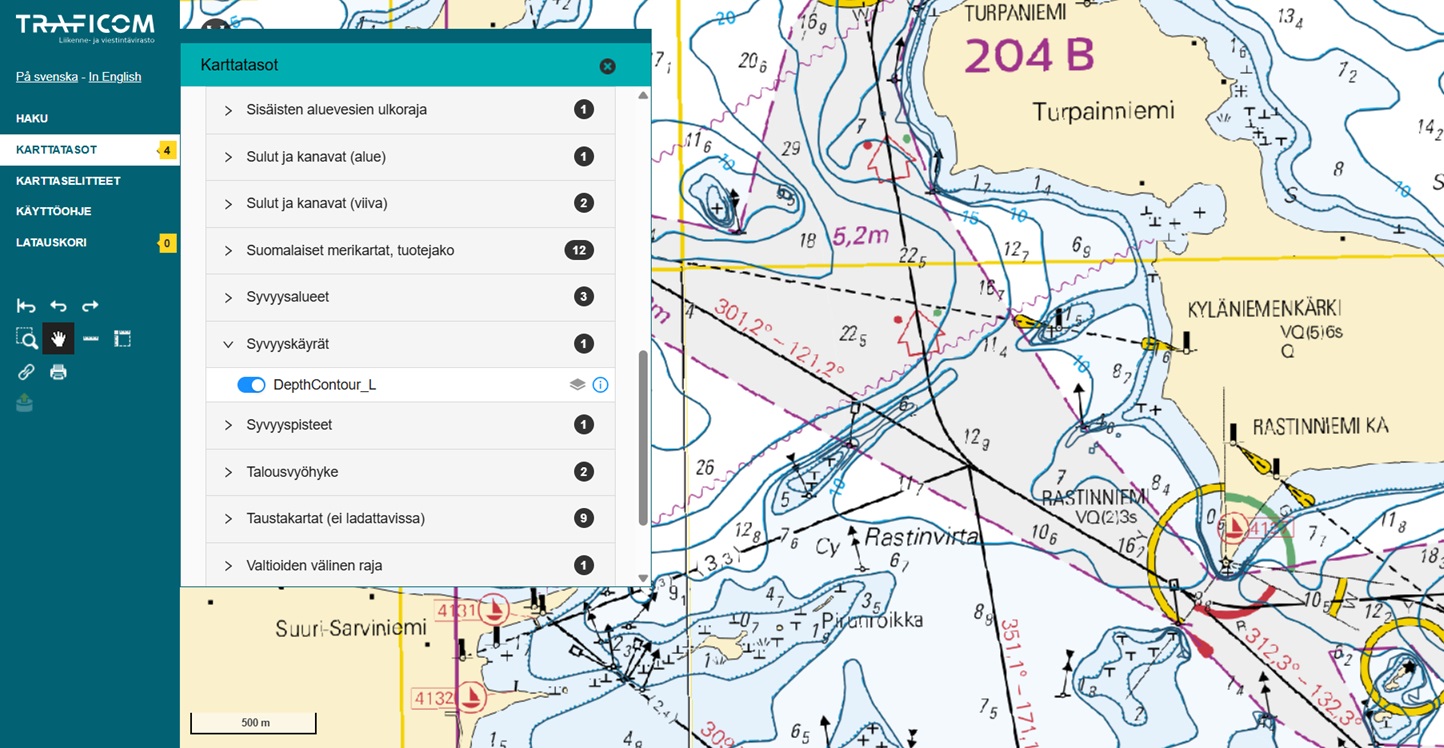Toggle off the DepthContour_L layer switch
The height and width of the screenshot is (748, 1444).
(251, 385)
